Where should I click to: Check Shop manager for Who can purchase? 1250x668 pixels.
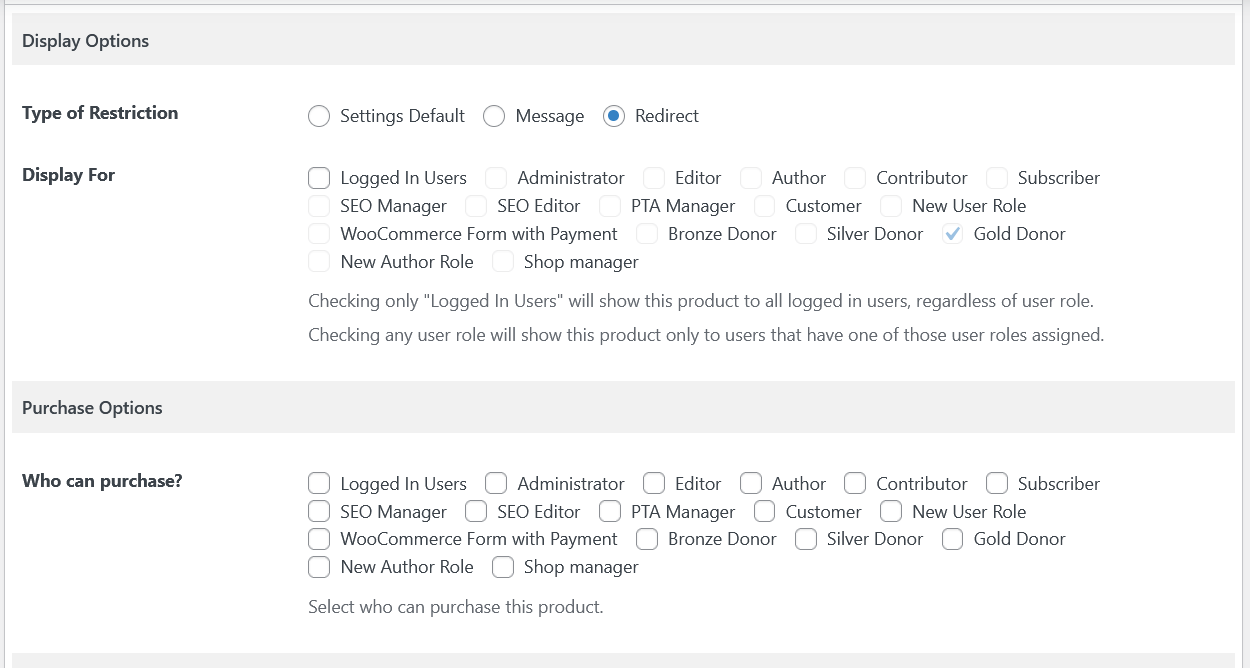(x=503, y=567)
